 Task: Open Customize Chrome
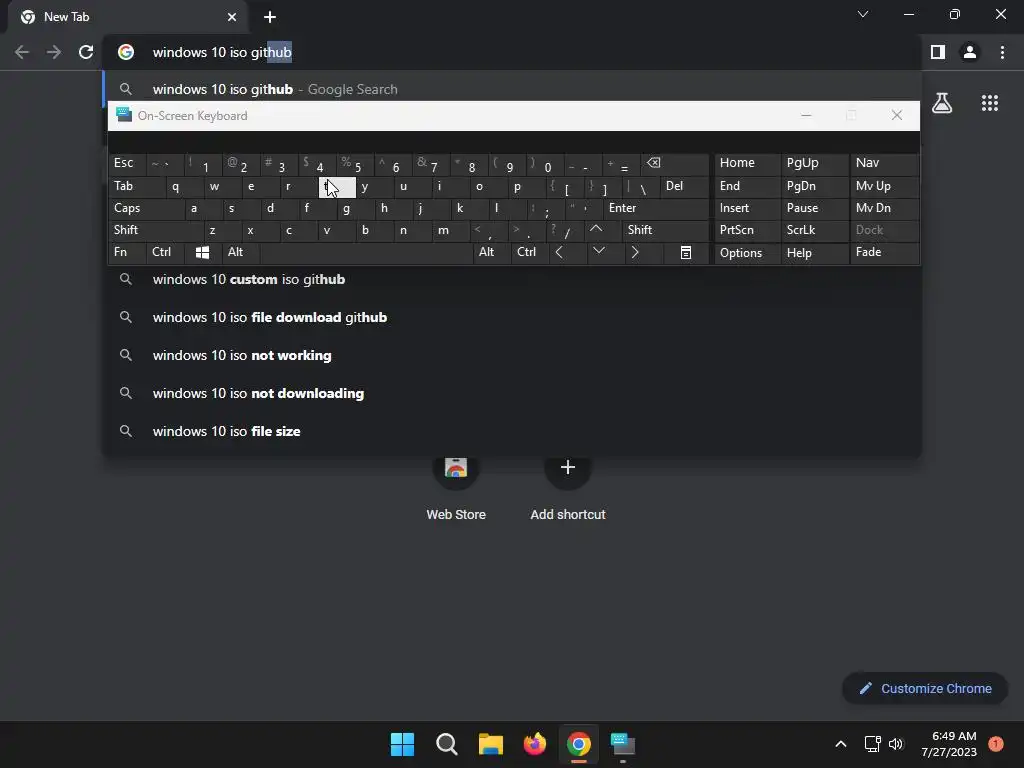click(925, 688)
